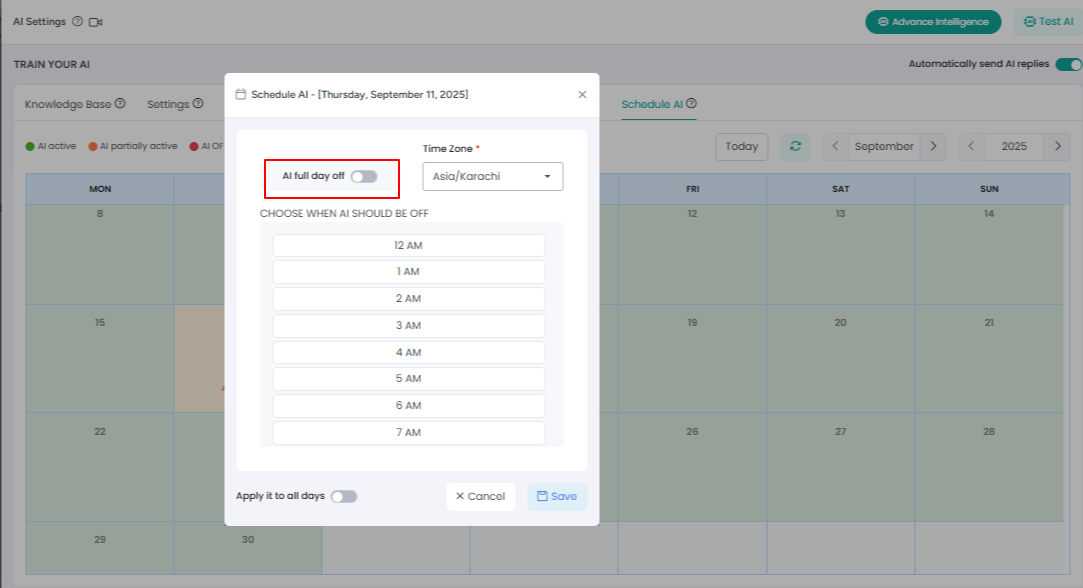Go to next year arrow
1083x588 pixels.
click(x=1057, y=146)
